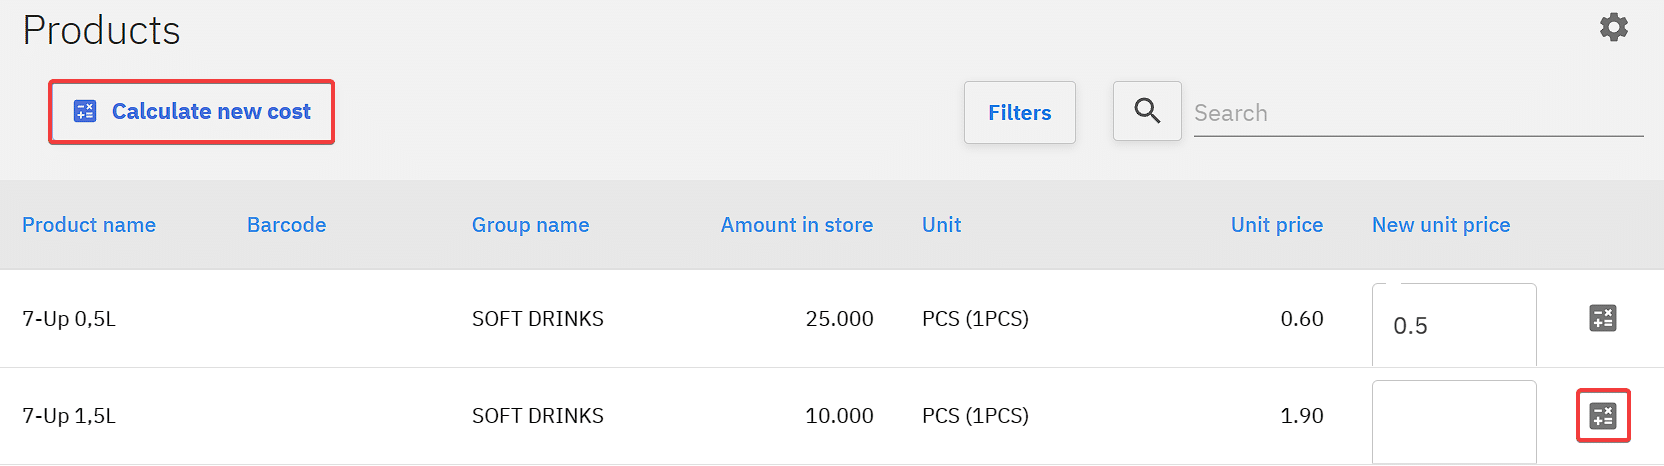Select the 7-Up 0,5L product name
1664x466 pixels.
click(69, 319)
